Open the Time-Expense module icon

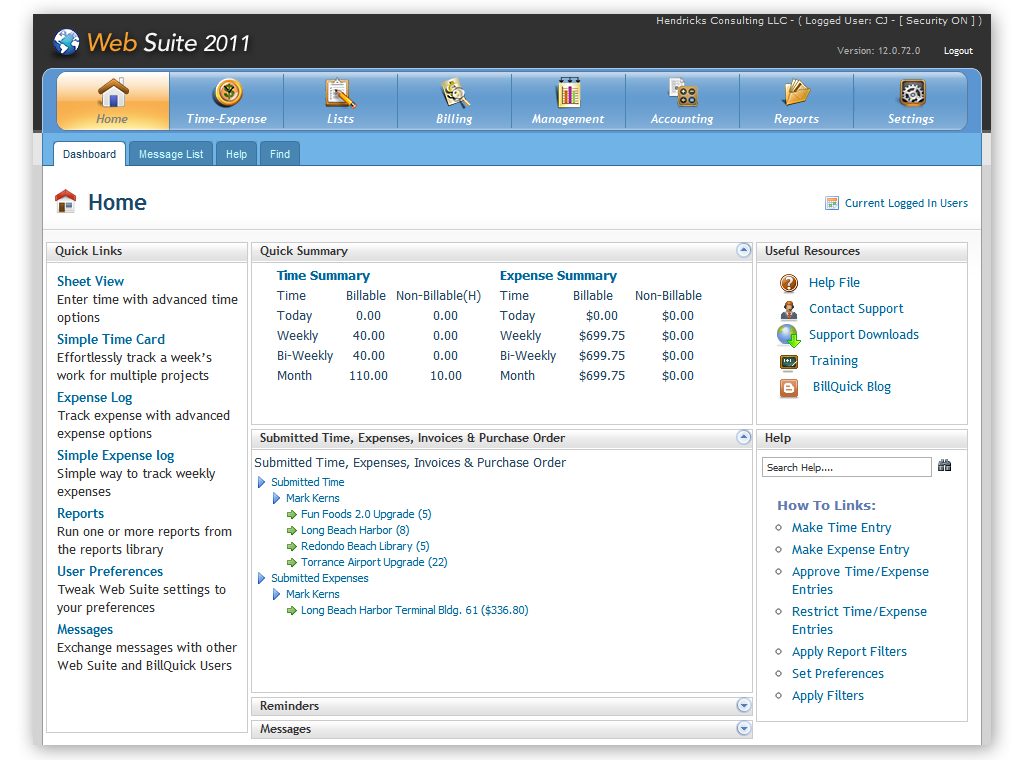pyautogui.click(x=227, y=94)
